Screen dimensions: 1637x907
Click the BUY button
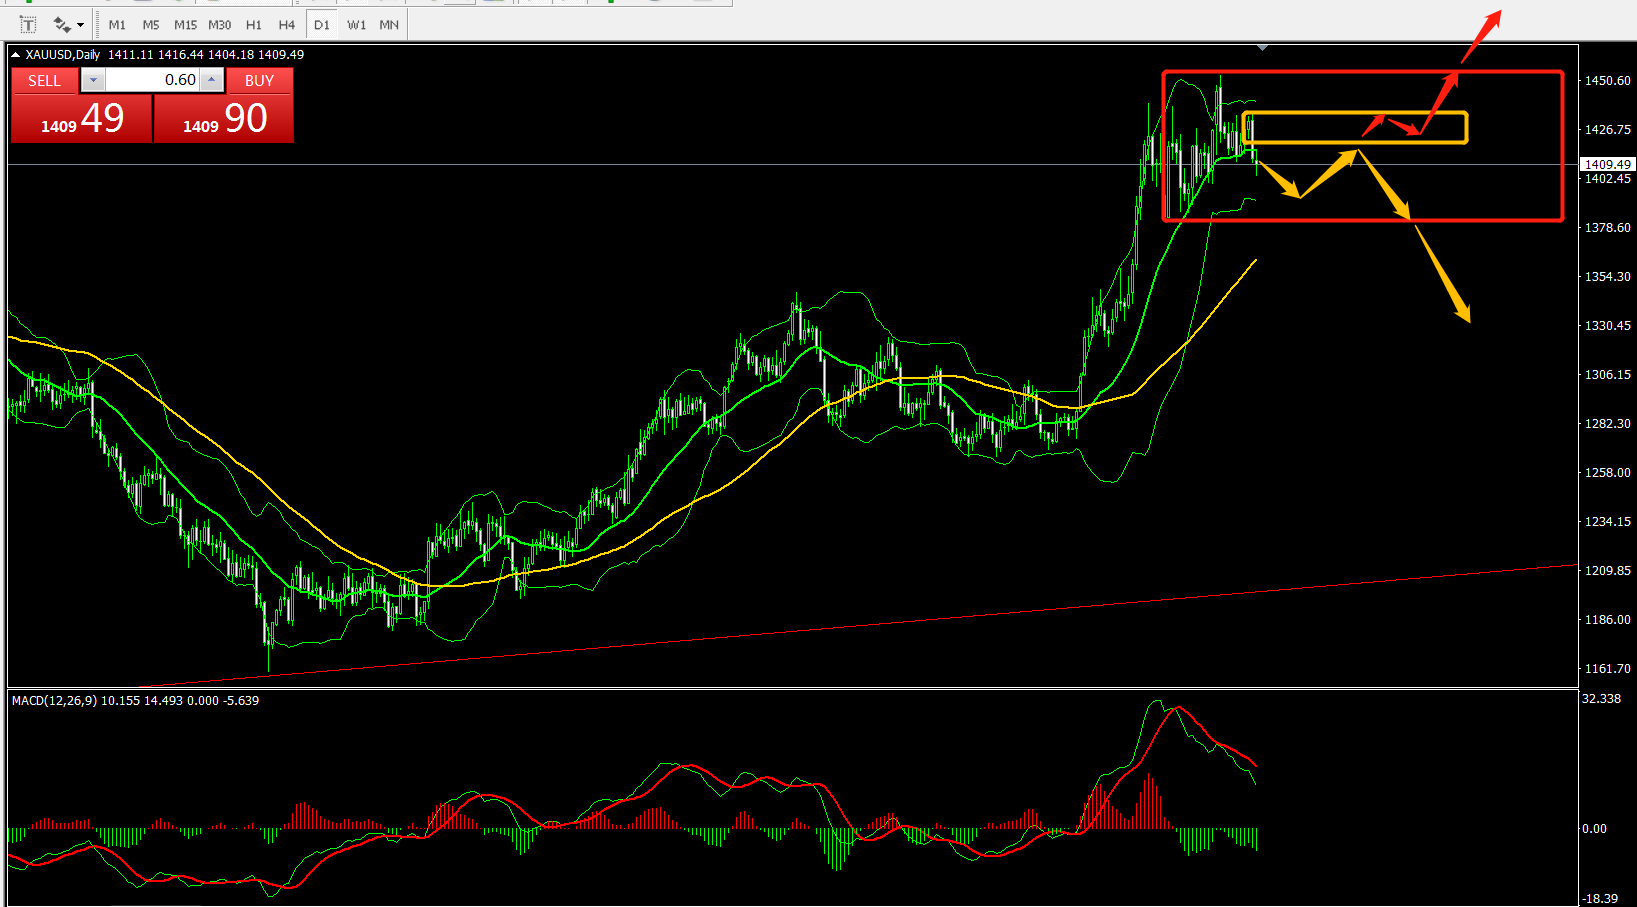[259, 81]
